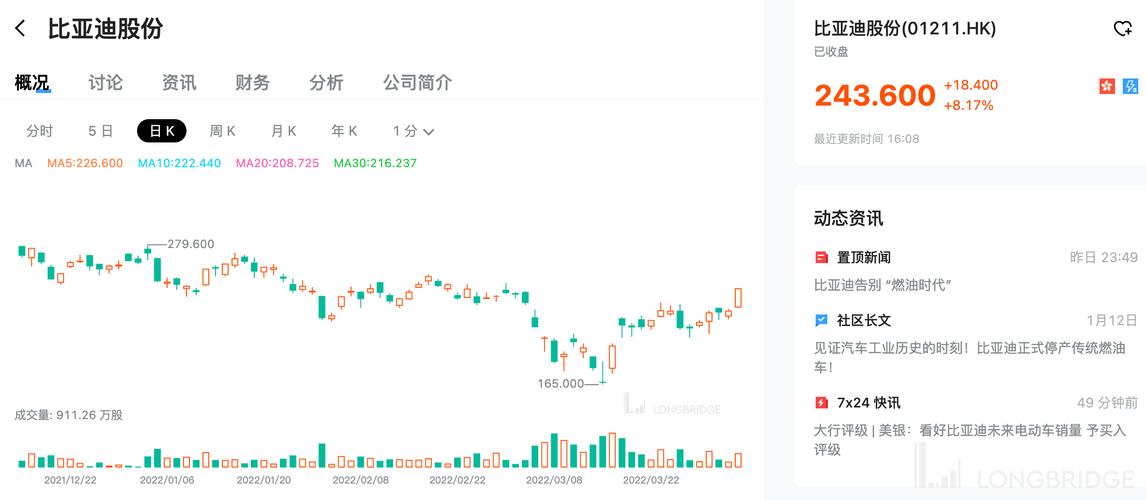
Task: Expand the 1分 minute interval dropdown
Action: 413,131
